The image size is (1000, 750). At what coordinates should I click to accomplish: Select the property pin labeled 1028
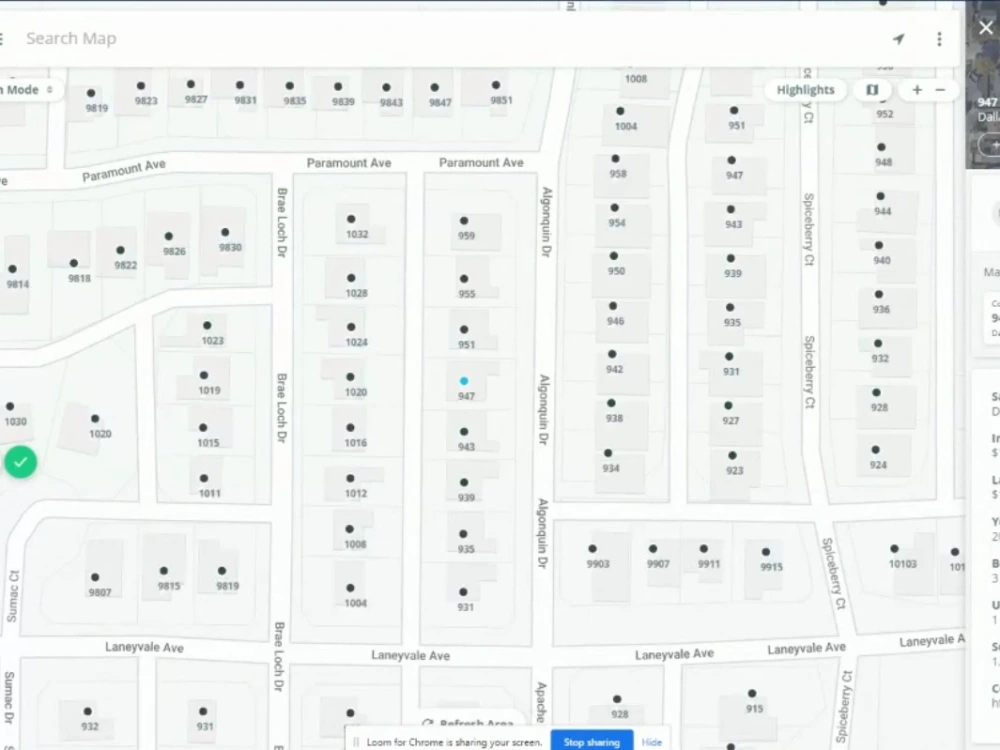[351, 278]
